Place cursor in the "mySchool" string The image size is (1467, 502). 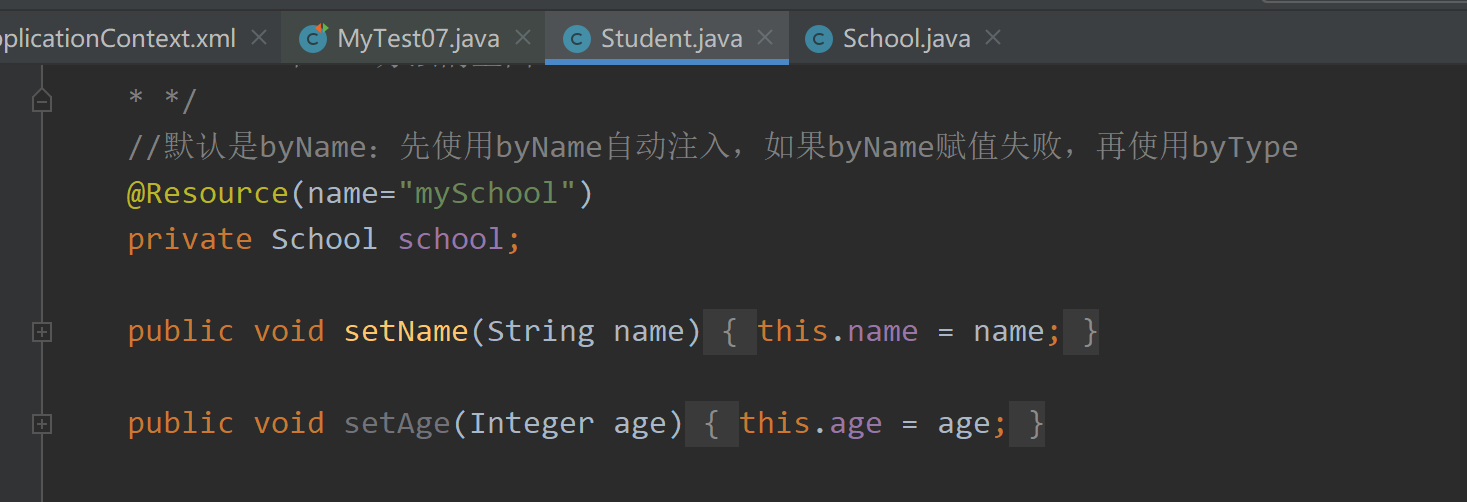click(488, 193)
